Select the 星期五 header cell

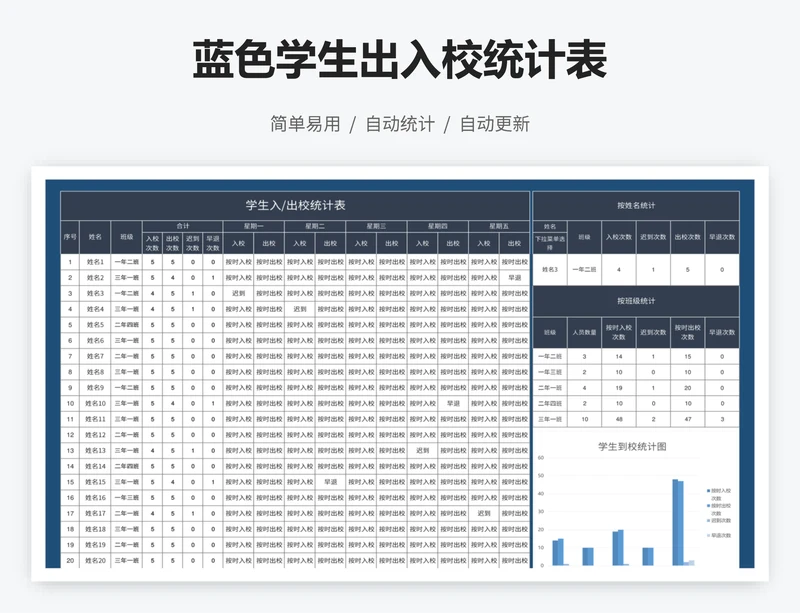499,226
